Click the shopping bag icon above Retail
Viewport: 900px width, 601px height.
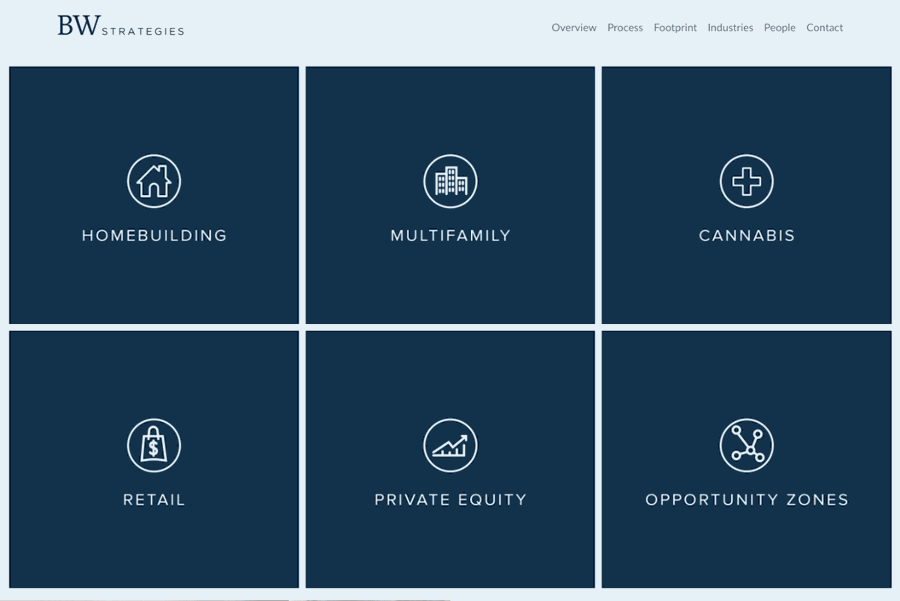click(154, 445)
